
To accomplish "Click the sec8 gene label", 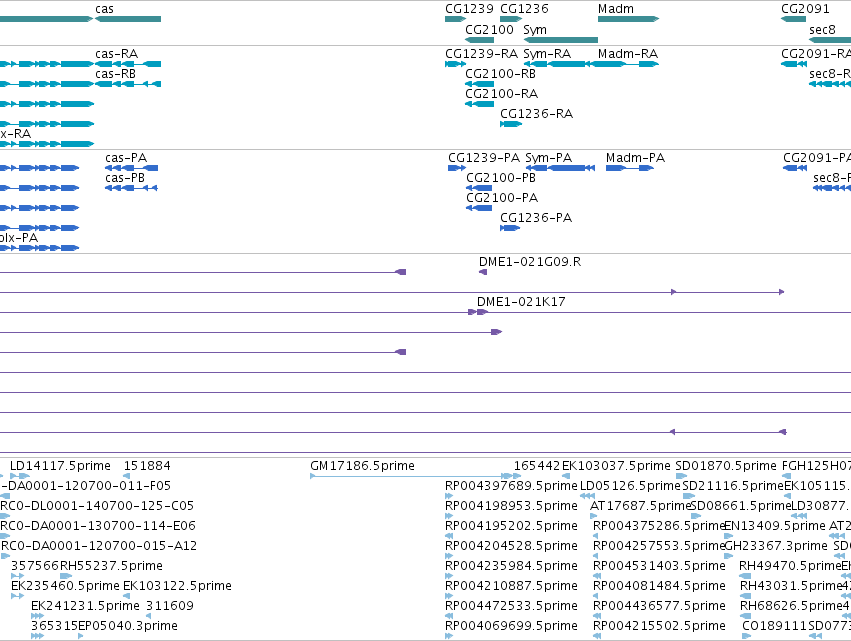I will point(822,30).
